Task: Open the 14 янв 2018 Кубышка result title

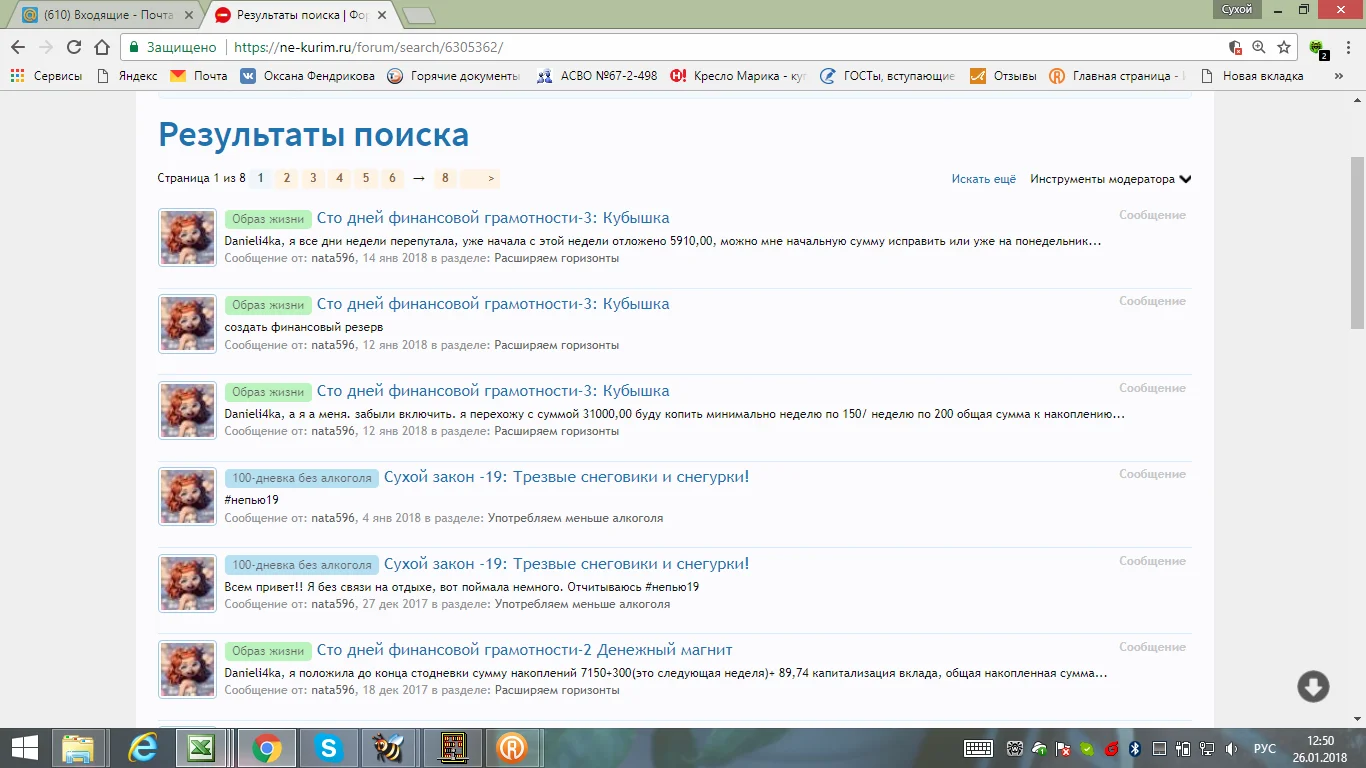Action: click(493, 218)
